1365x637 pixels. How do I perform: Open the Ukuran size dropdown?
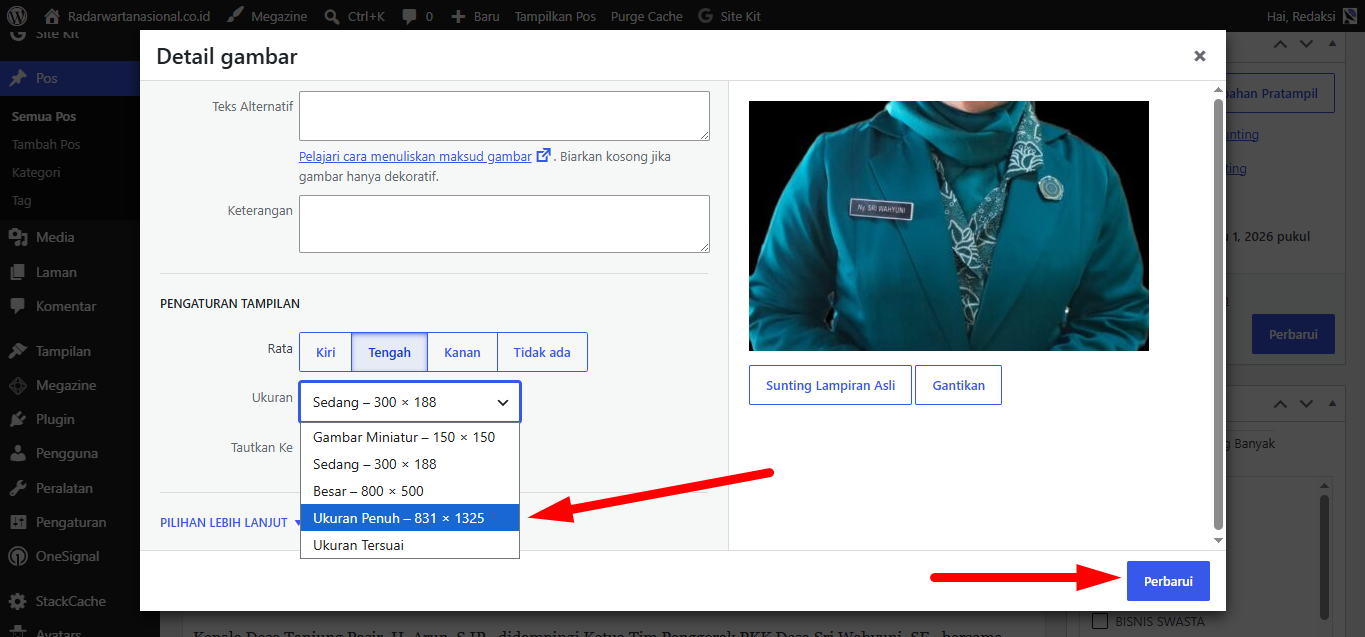[x=410, y=402]
